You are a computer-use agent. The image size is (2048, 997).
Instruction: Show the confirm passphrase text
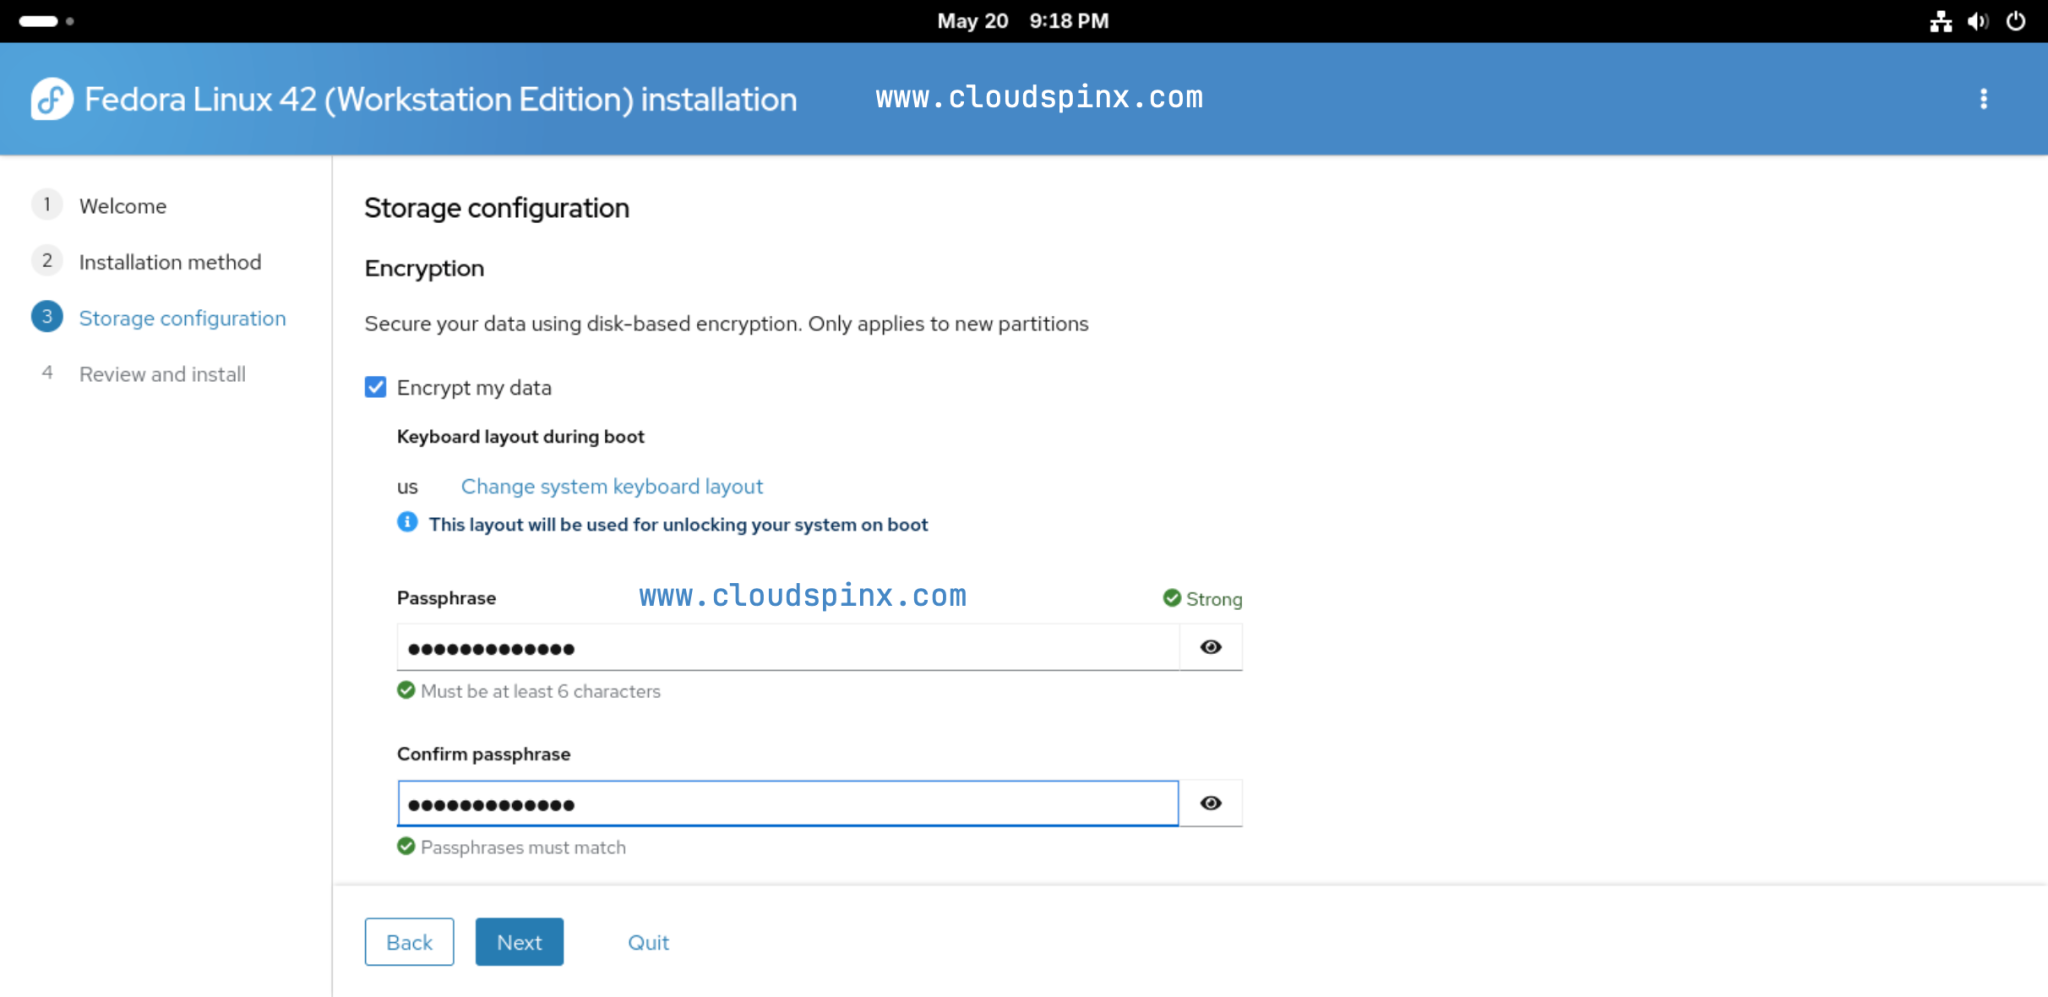(x=1211, y=802)
